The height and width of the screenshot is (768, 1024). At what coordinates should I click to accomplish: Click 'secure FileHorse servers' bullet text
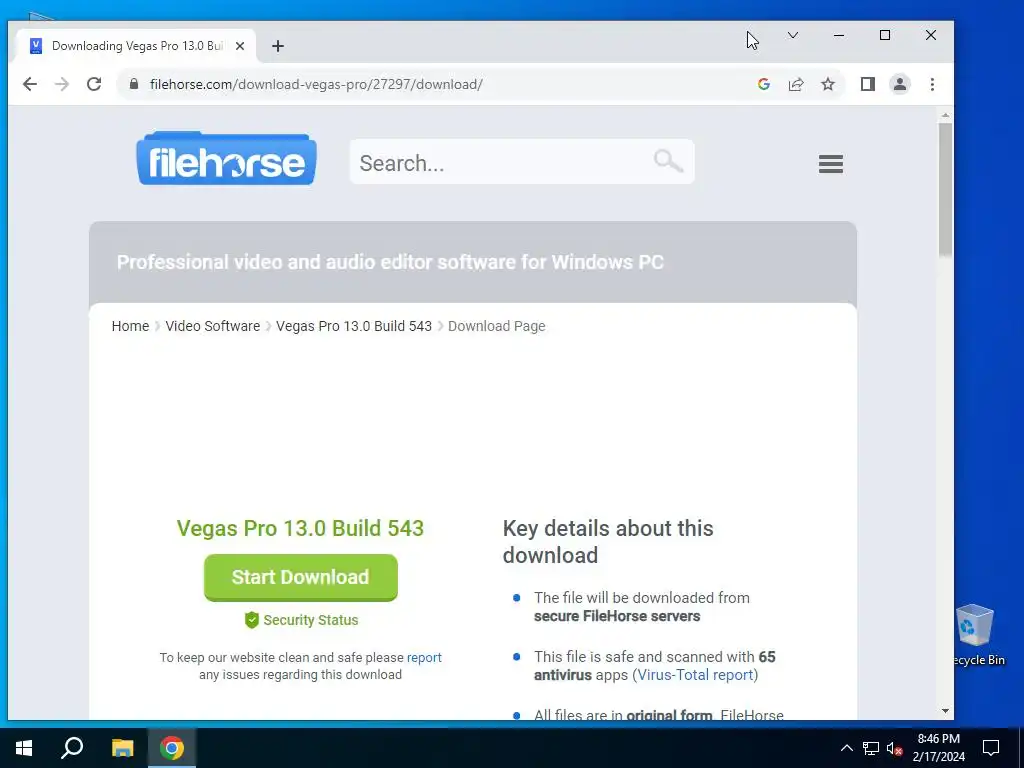point(616,616)
